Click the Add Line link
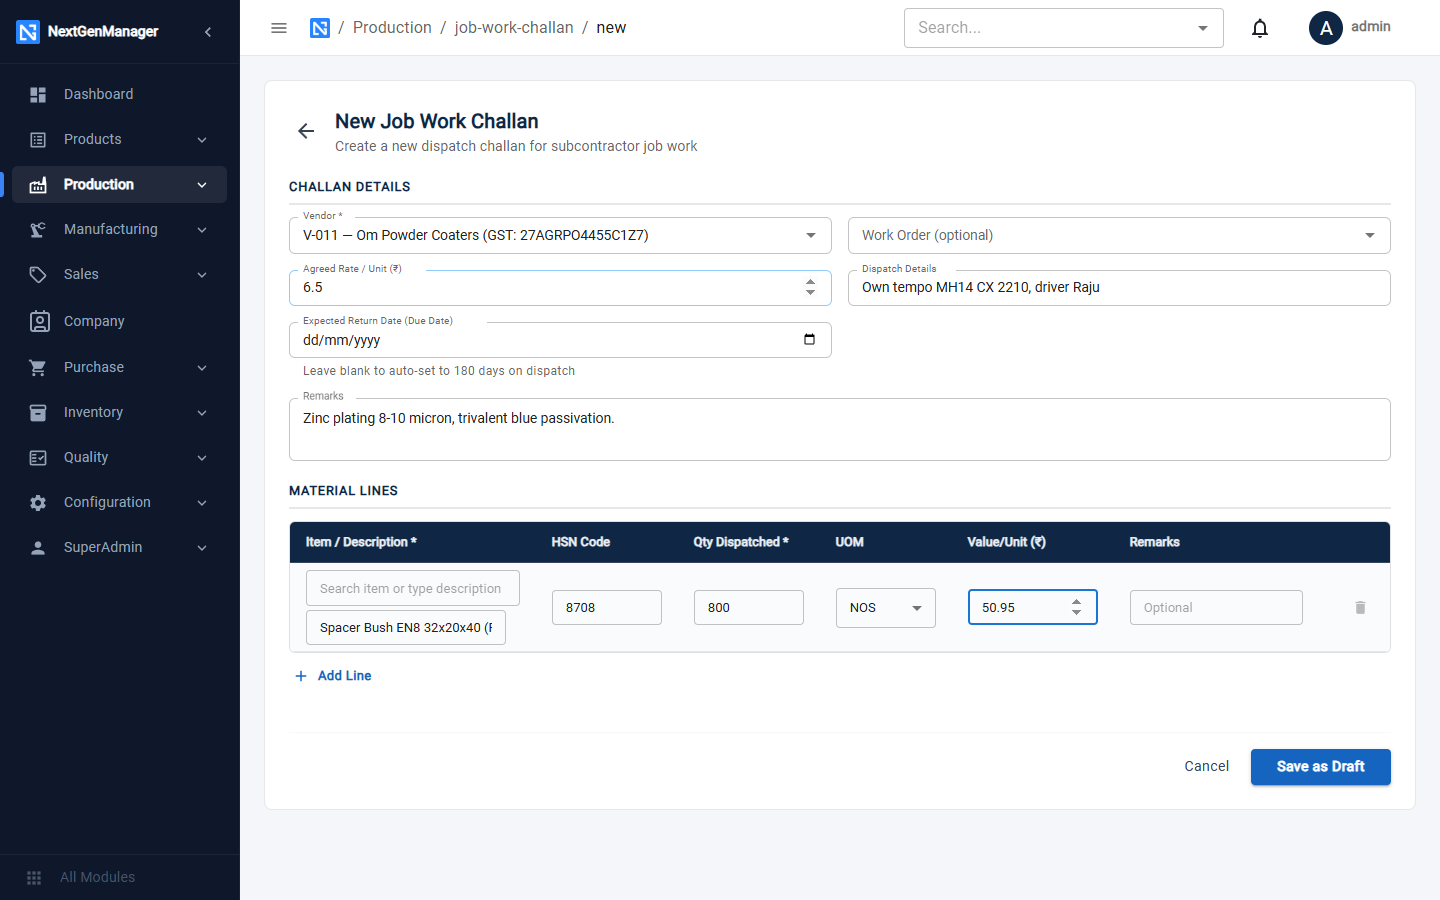Screen dimensions: 1440x900 [333, 676]
